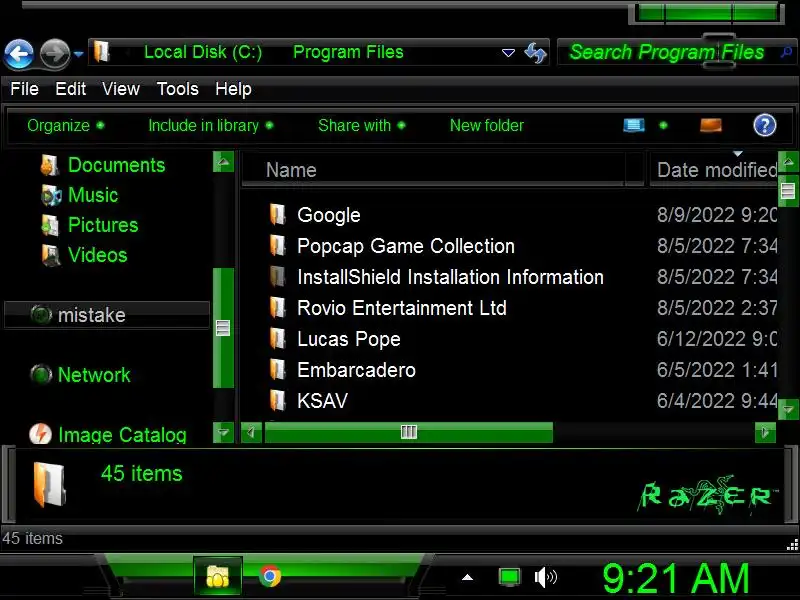
Task: Select the Rovio Entertainment Ltd folder
Action: point(402,308)
